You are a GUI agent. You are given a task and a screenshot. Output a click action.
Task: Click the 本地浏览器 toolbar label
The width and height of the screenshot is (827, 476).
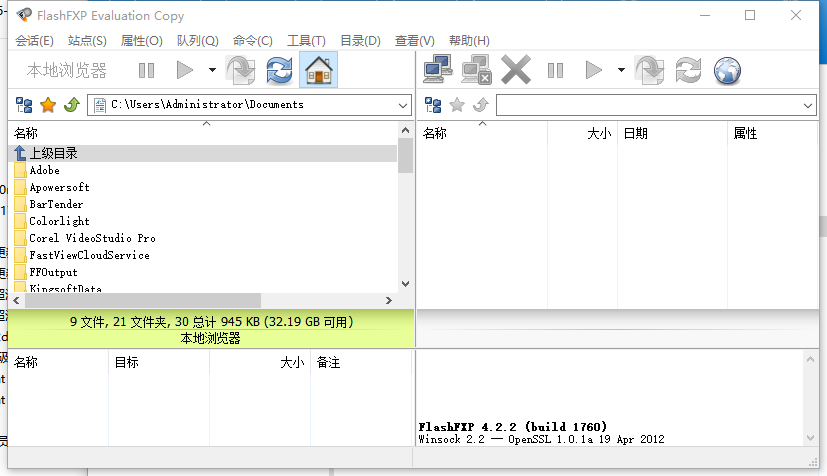pyautogui.click(x=66, y=70)
